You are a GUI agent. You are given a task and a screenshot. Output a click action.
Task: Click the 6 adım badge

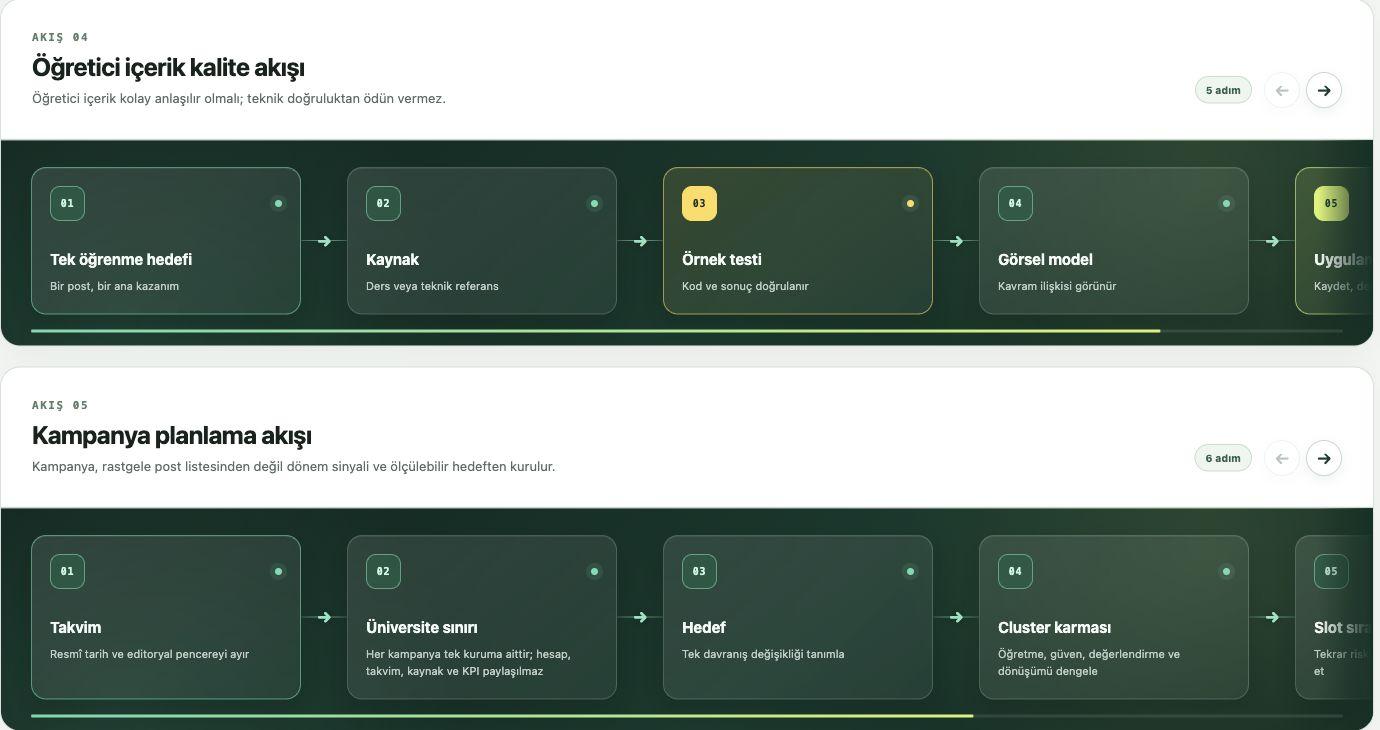(1223, 458)
